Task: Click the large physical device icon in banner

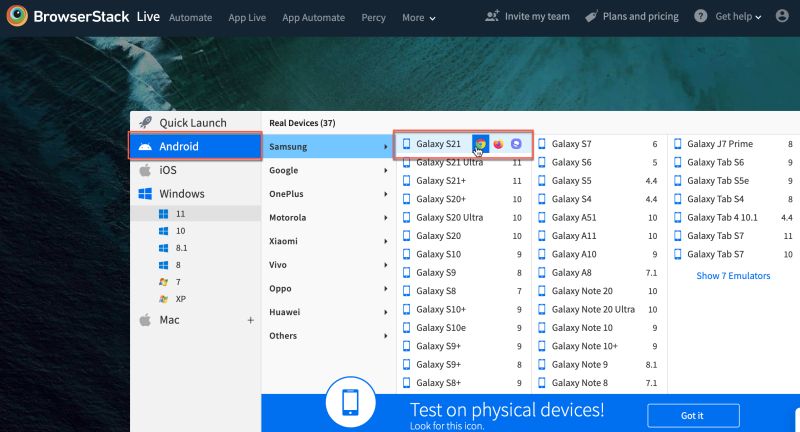Action: (x=351, y=402)
